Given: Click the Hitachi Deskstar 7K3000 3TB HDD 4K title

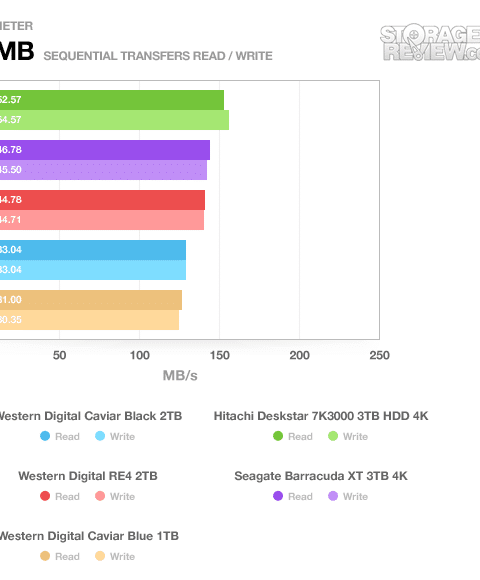Looking at the screenshot, I should coord(321,416).
